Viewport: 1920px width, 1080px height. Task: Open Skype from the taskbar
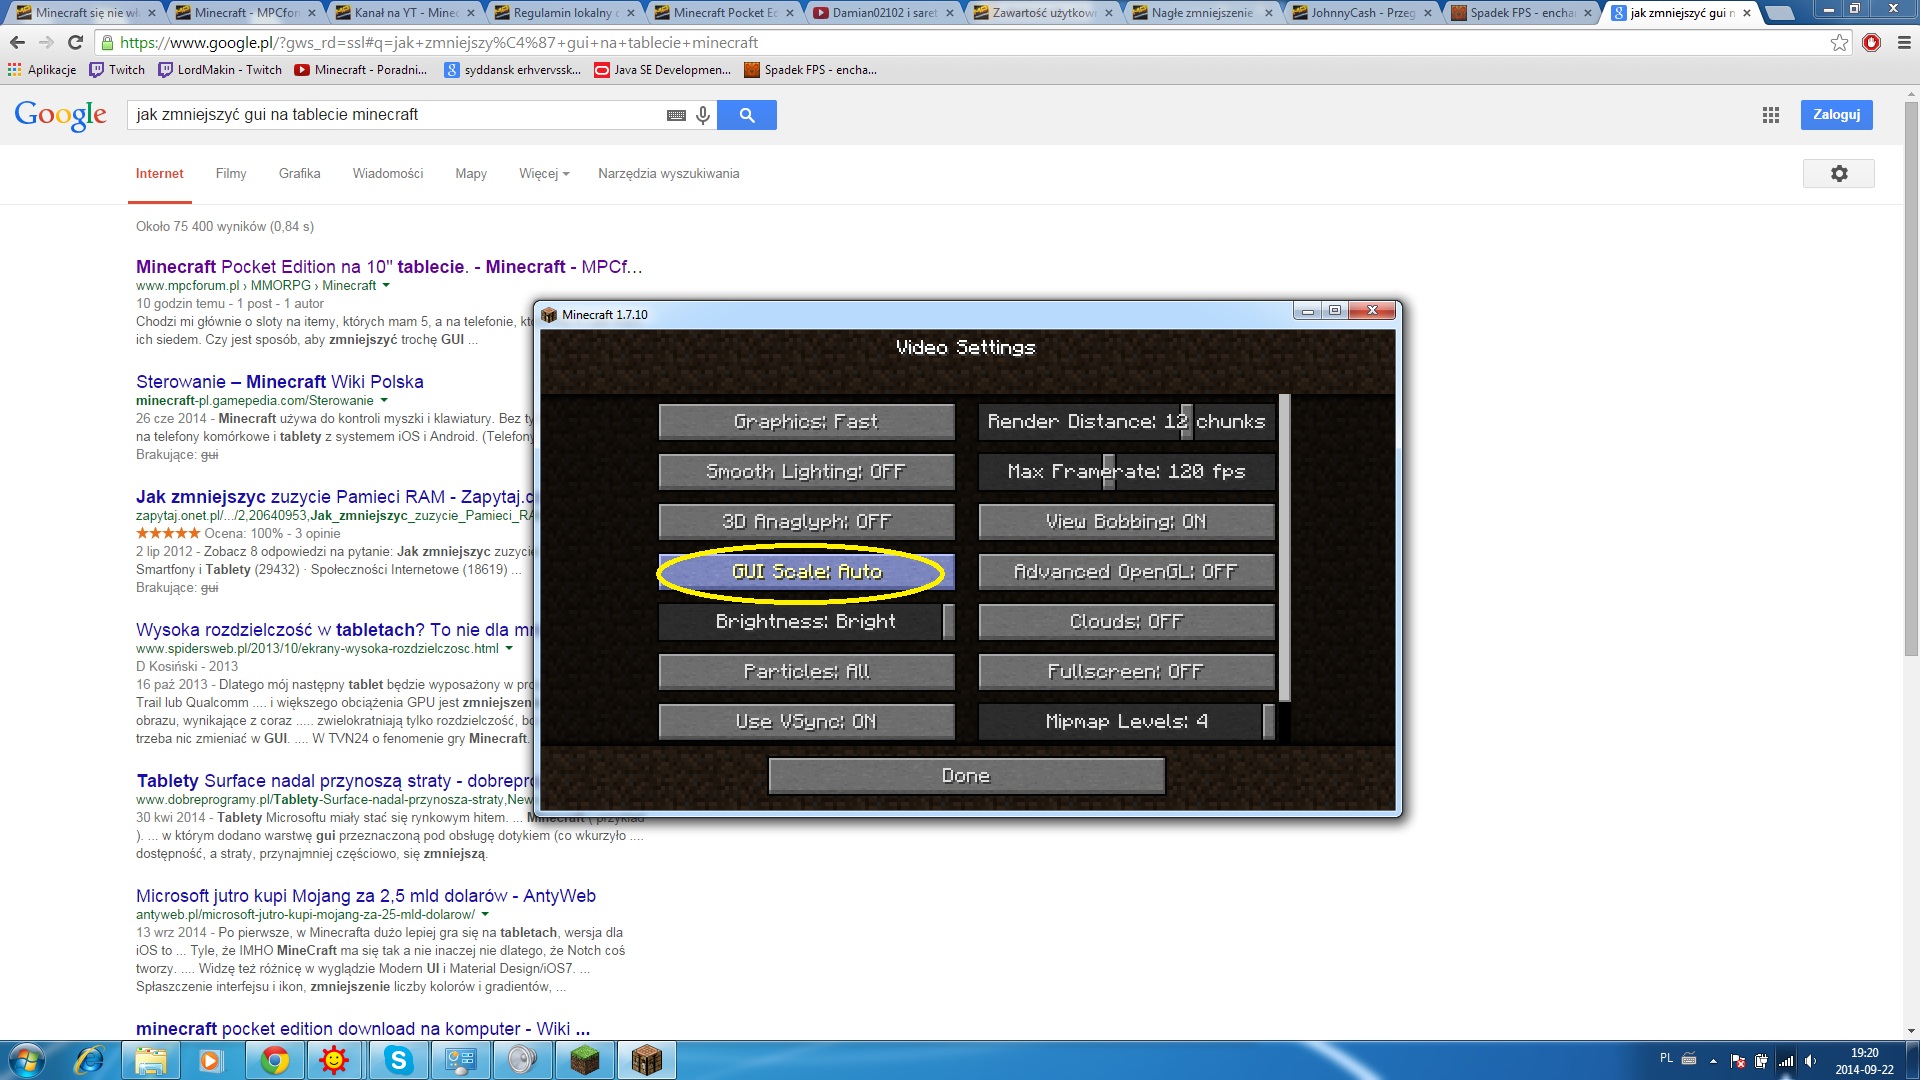(x=398, y=1060)
